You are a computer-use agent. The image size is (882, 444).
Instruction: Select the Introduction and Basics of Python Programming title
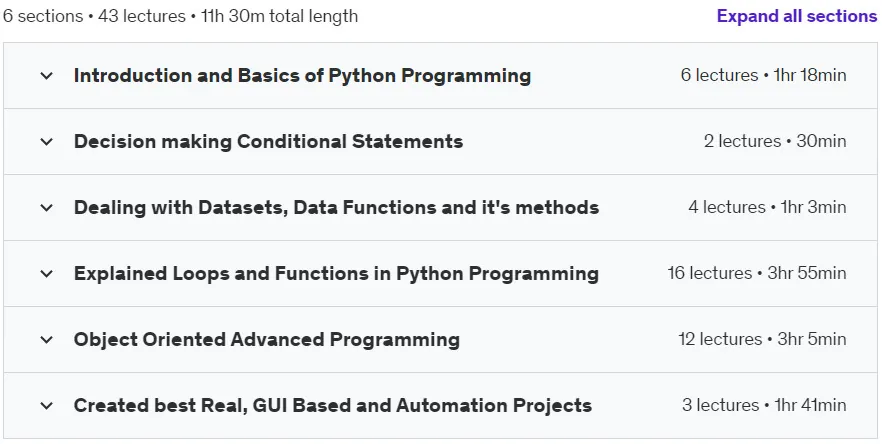pyautogui.click(x=302, y=75)
